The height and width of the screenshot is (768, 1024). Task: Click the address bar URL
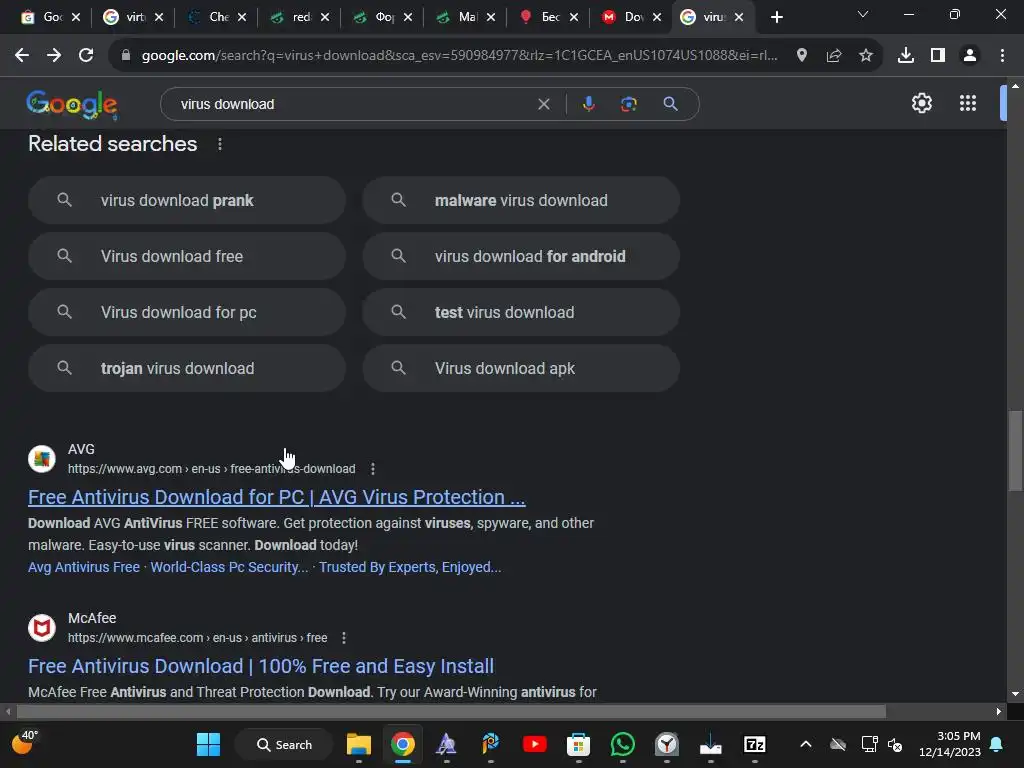(460, 56)
